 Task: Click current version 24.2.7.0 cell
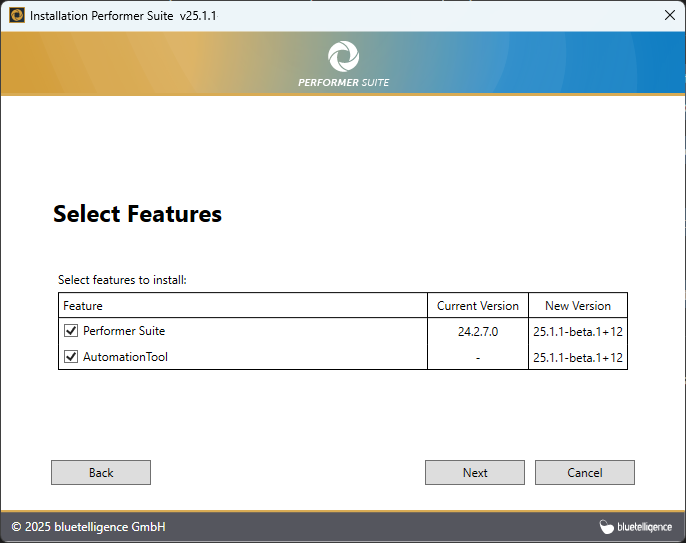pos(478,331)
